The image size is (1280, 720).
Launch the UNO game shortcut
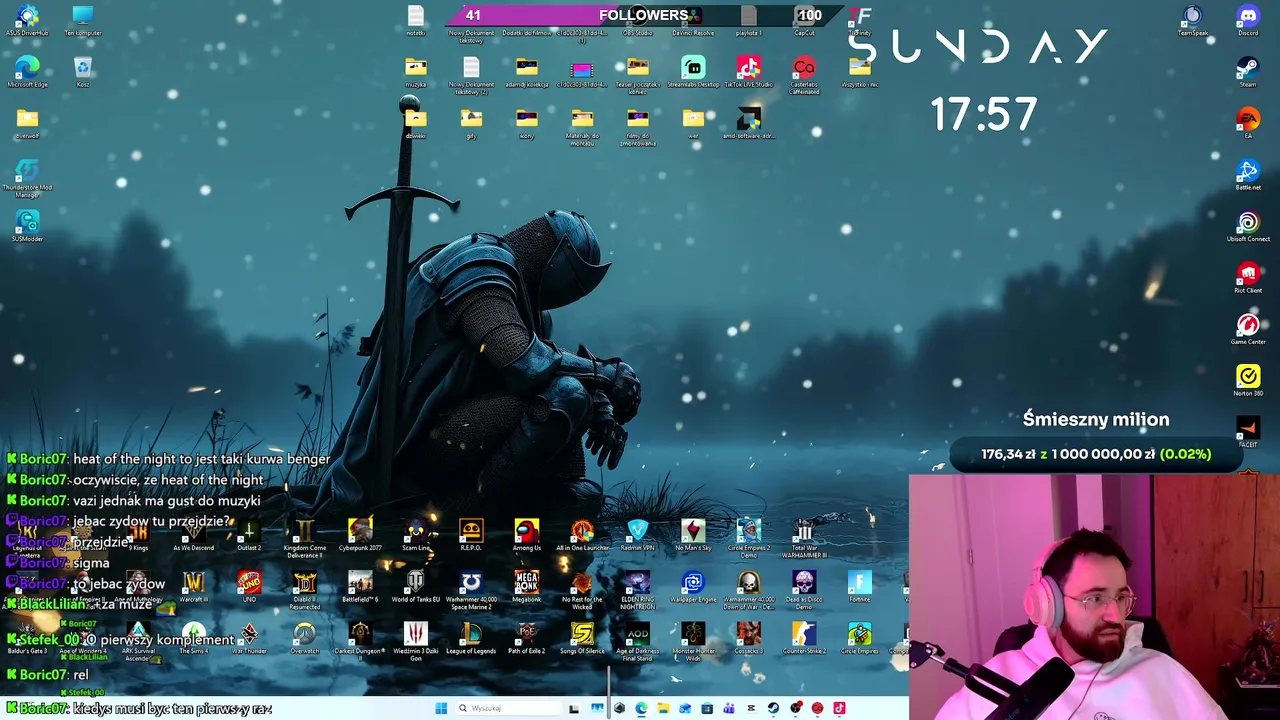pos(249,586)
